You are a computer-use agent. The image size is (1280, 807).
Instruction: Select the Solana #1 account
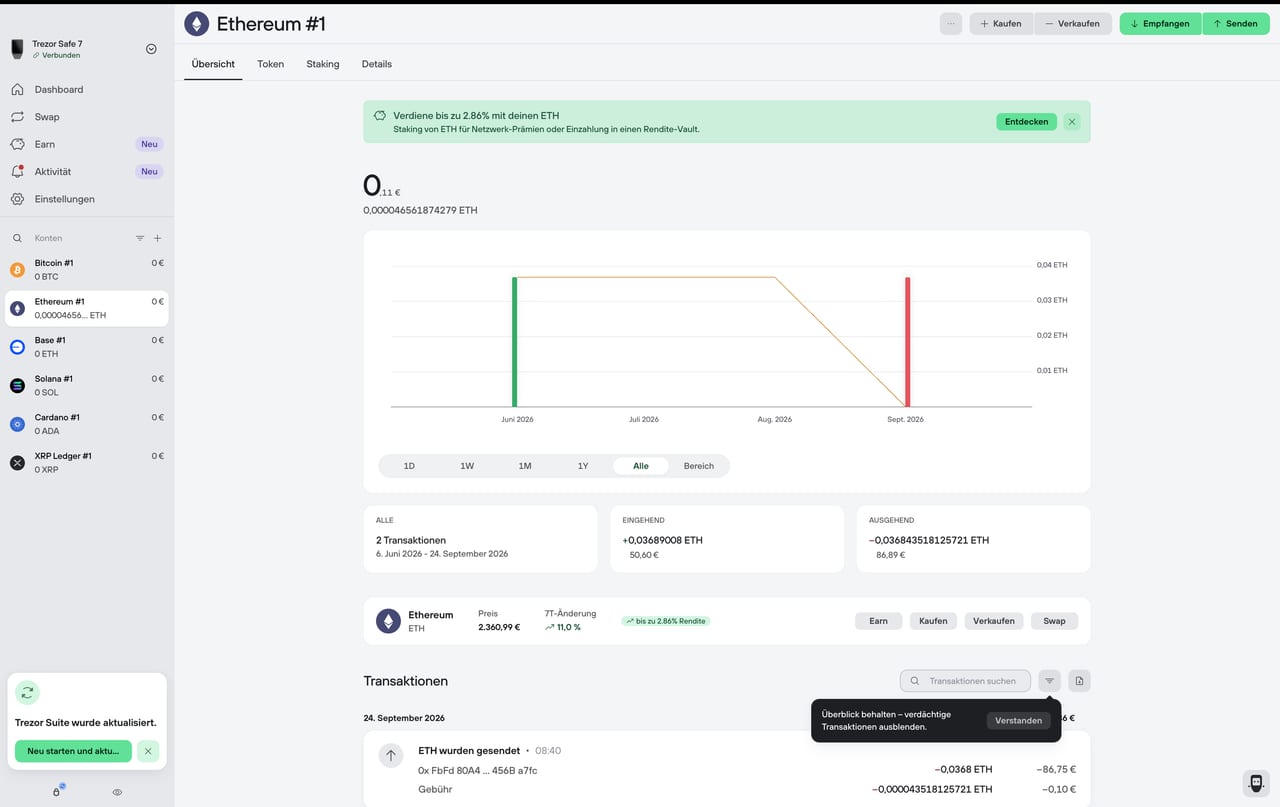point(87,385)
